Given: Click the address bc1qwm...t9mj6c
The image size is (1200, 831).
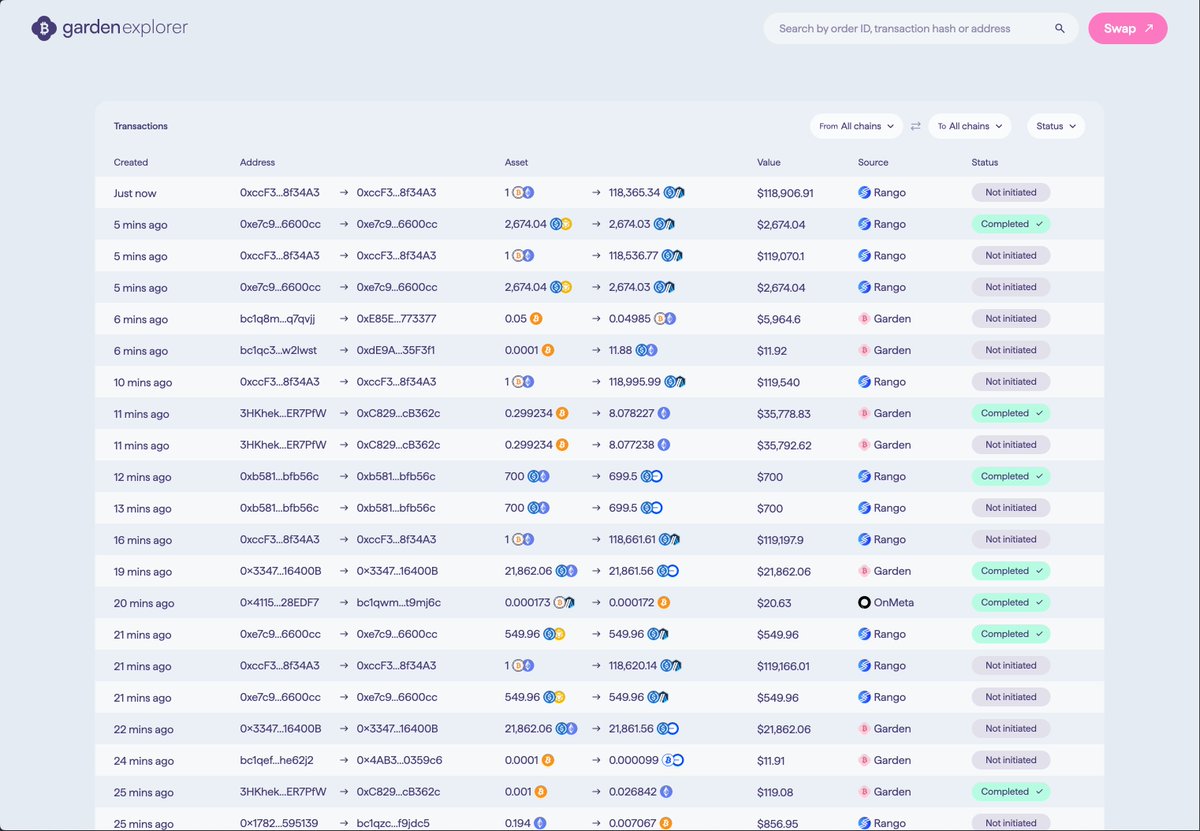Looking at the screenshot, I should click(x=398, y=603).
